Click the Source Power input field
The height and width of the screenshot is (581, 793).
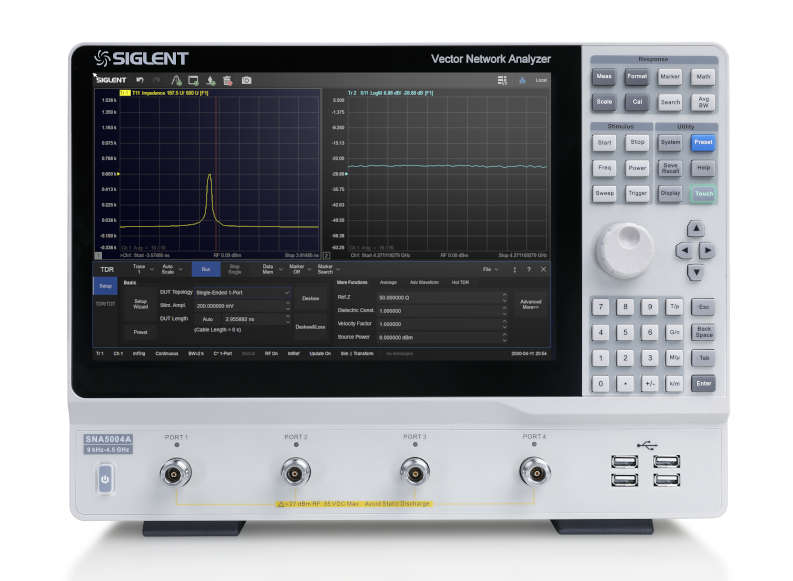pyautogui.click(x=440, y=337)
